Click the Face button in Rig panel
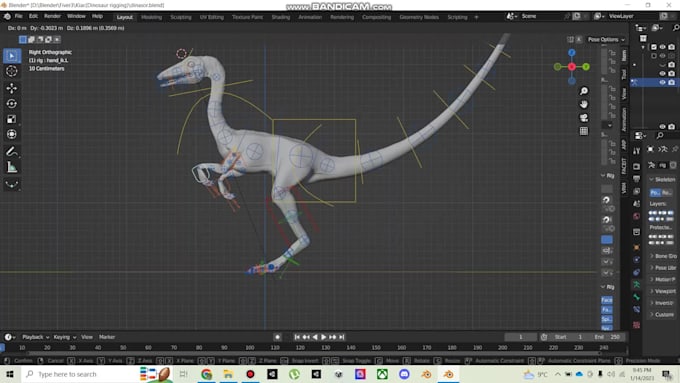 607,300
